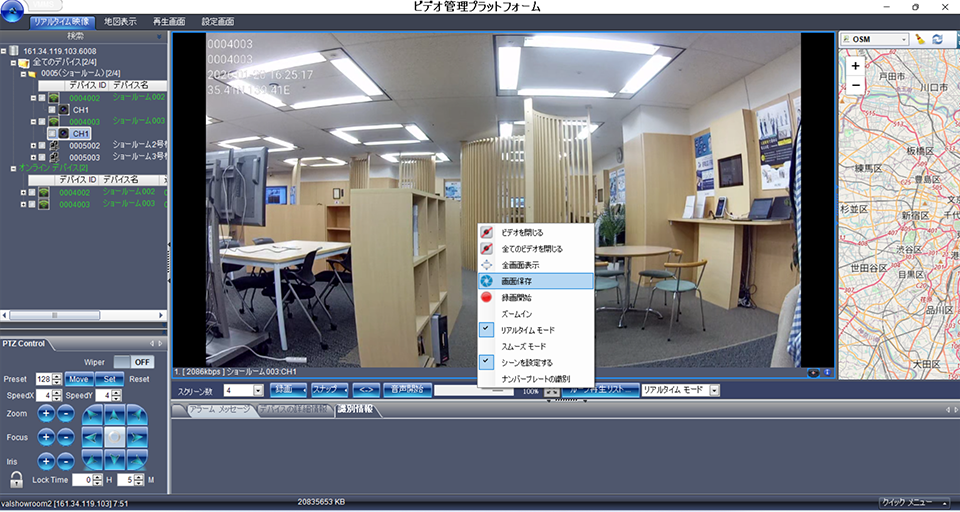960x512 pixels.
Task: Collapse the 0005(ショールーム) group node
Action: [24, 74]
